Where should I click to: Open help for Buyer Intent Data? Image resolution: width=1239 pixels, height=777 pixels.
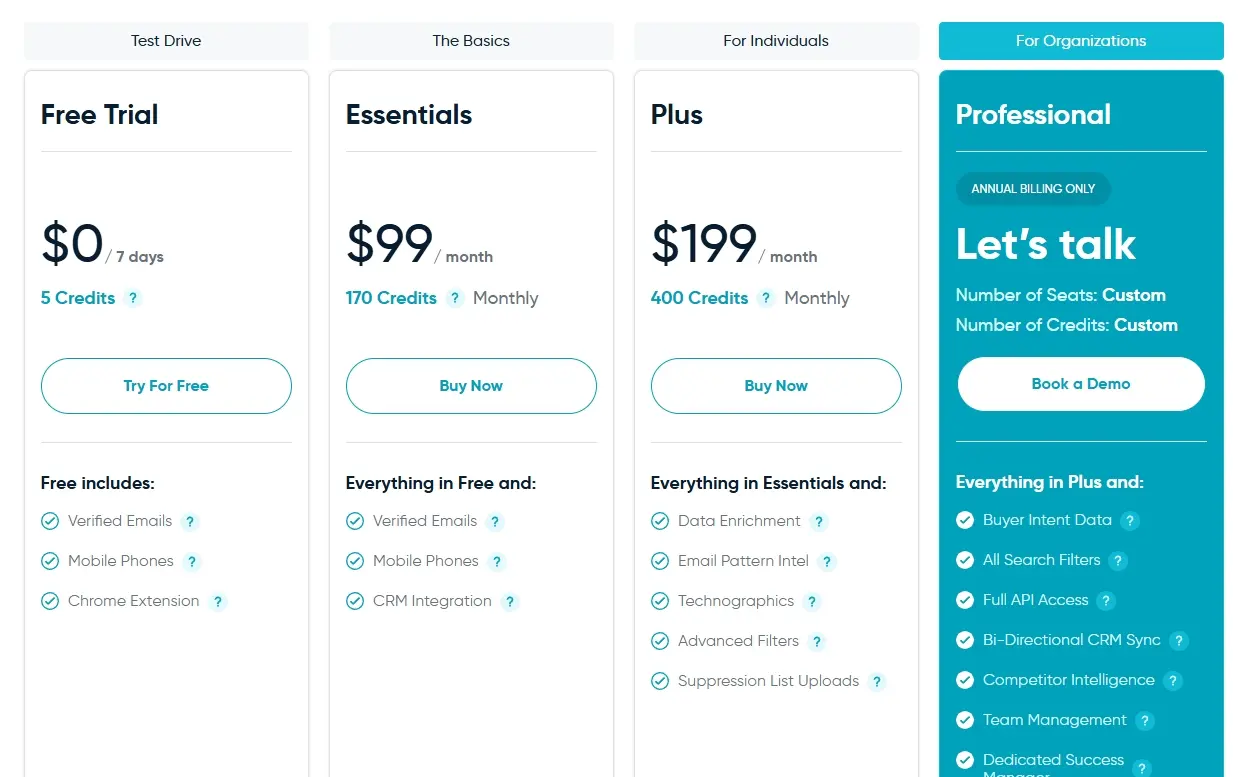point(1130,520)
